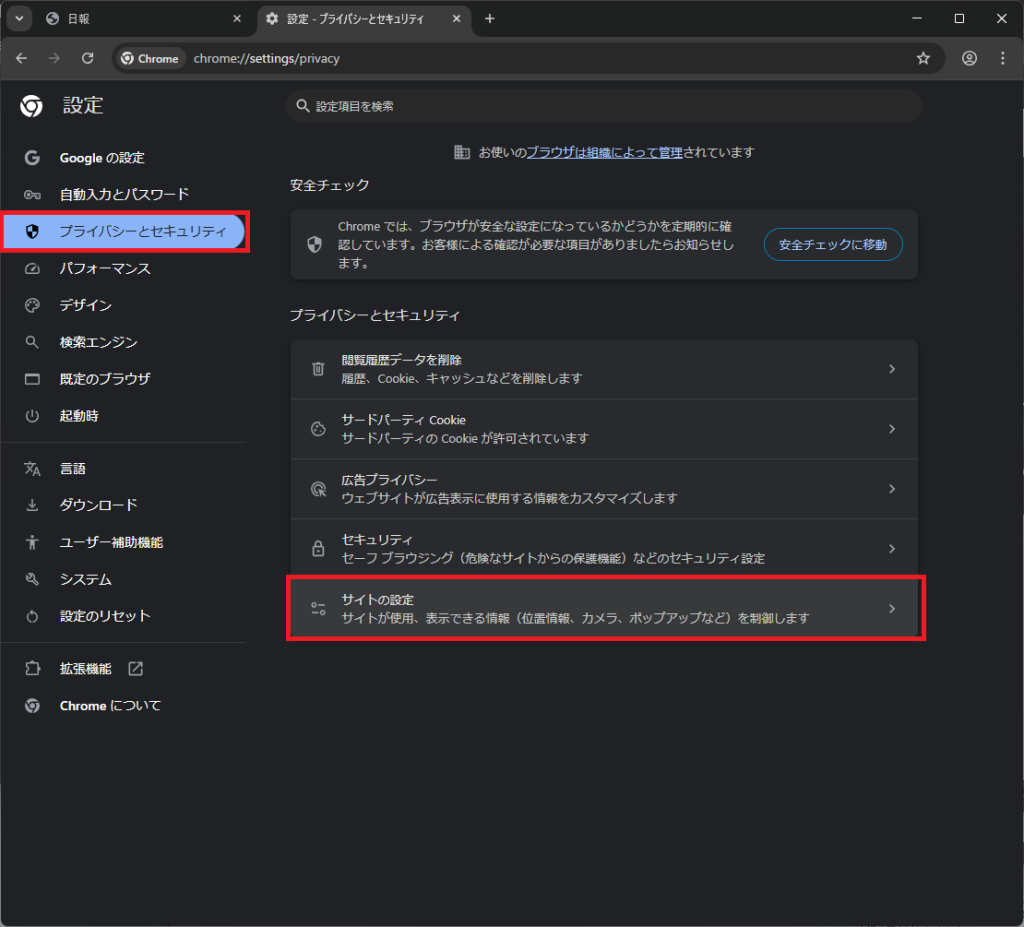Click the bookmark star icon in address bar
Screen dimensions: 1024x927
[923, 59]
